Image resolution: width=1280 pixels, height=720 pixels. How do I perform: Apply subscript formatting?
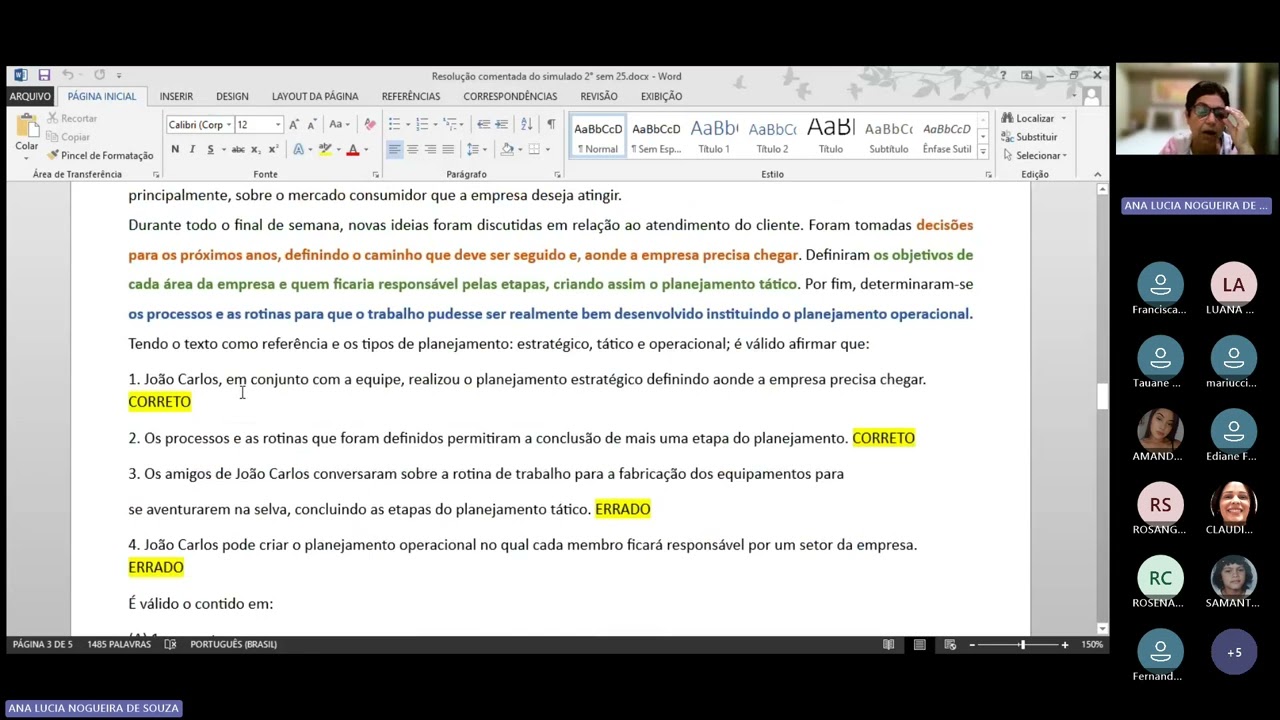(x=256, y=150)
